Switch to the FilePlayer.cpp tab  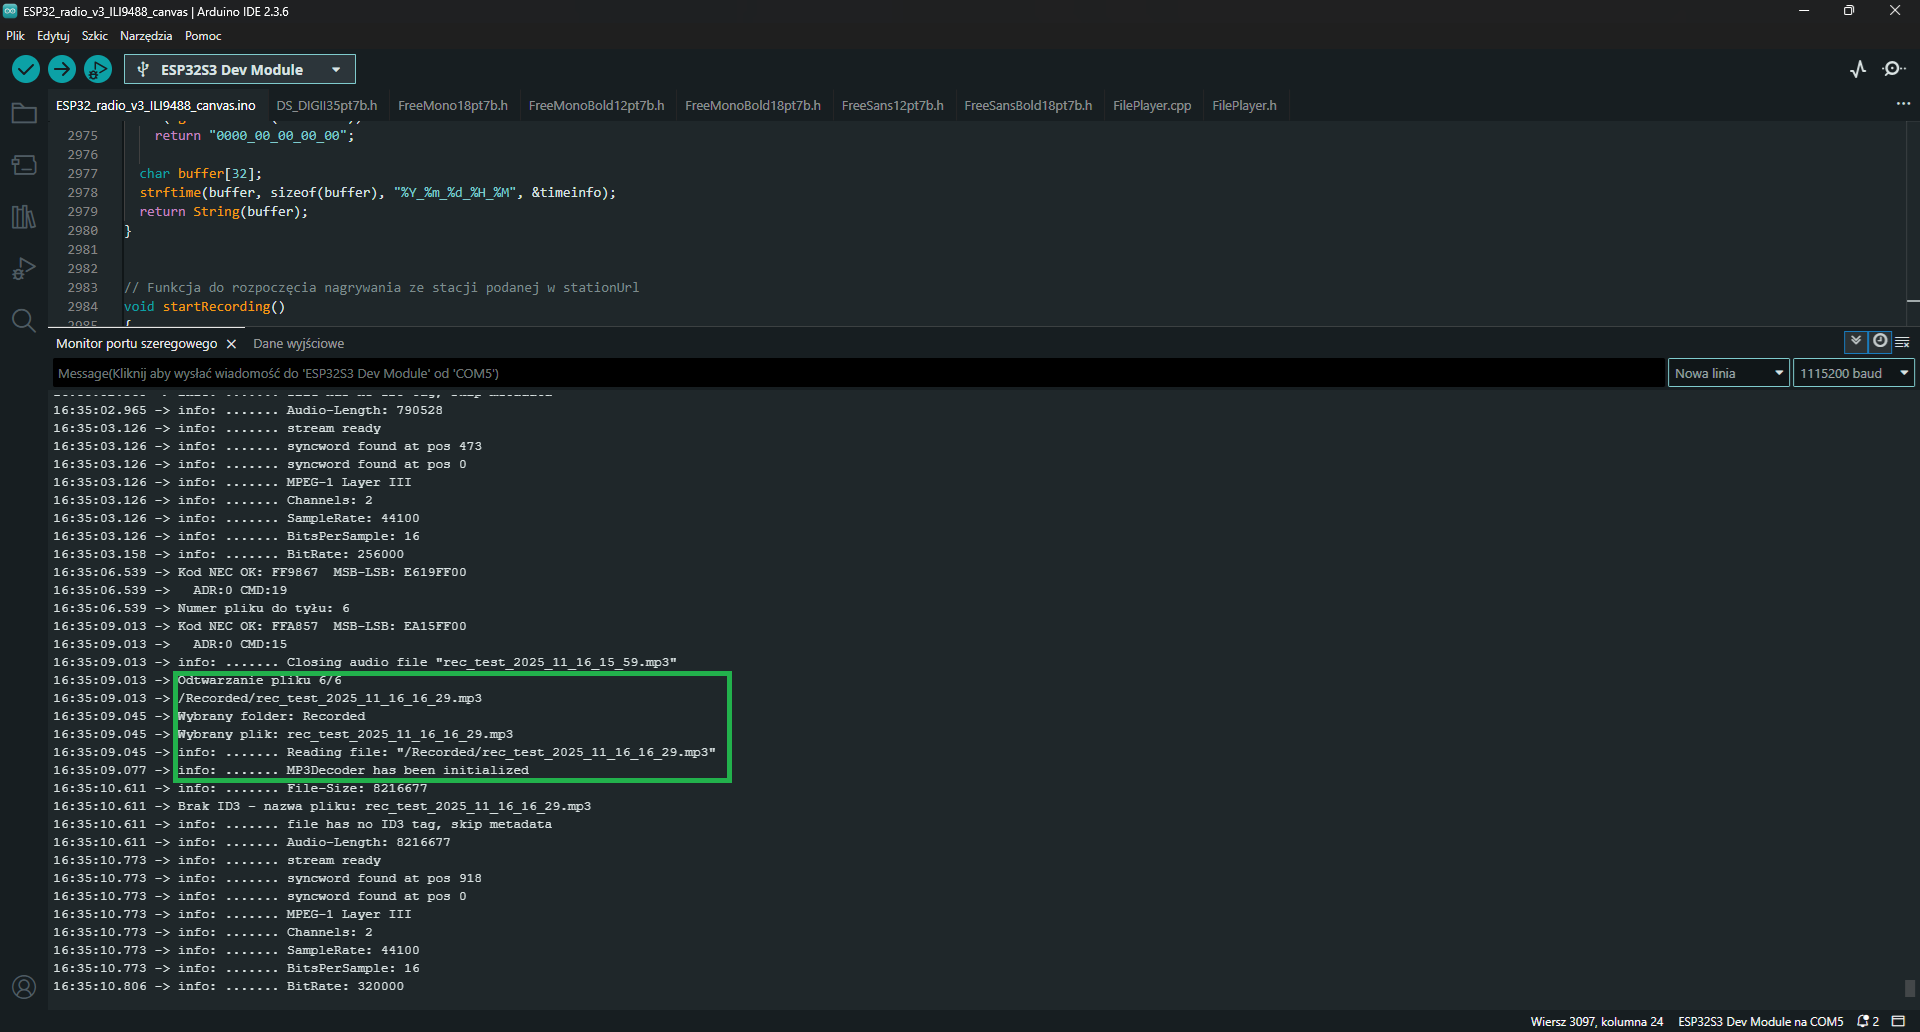point(1152,105)
